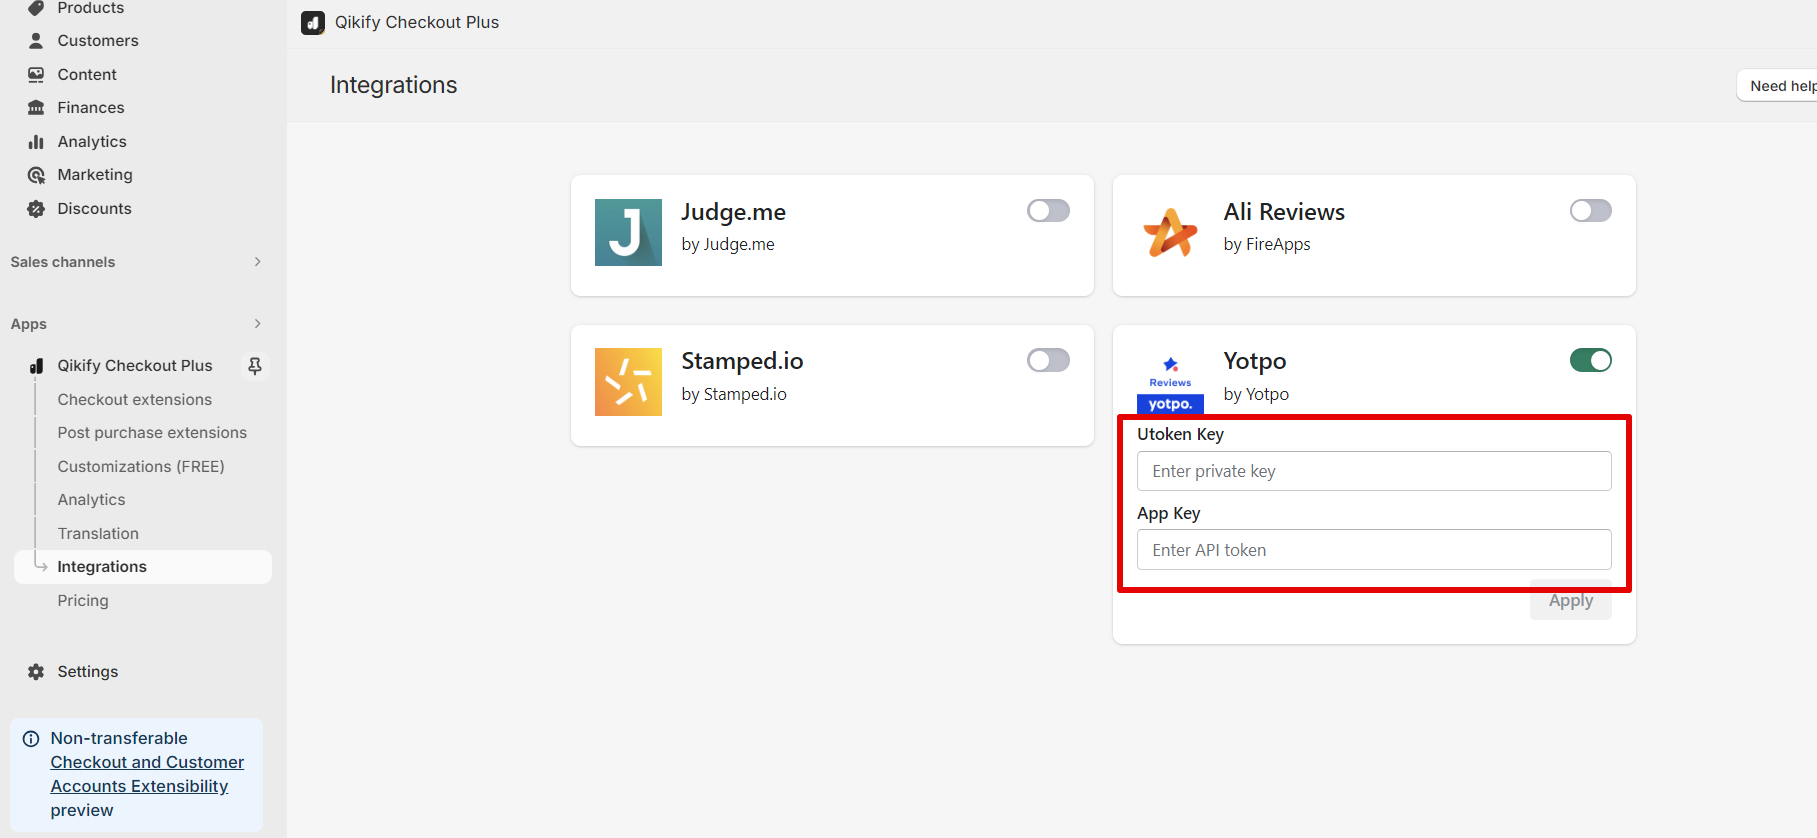Click the Integrations page heading
This screenshot has width=1817, height=838.
tap(394, 85)
